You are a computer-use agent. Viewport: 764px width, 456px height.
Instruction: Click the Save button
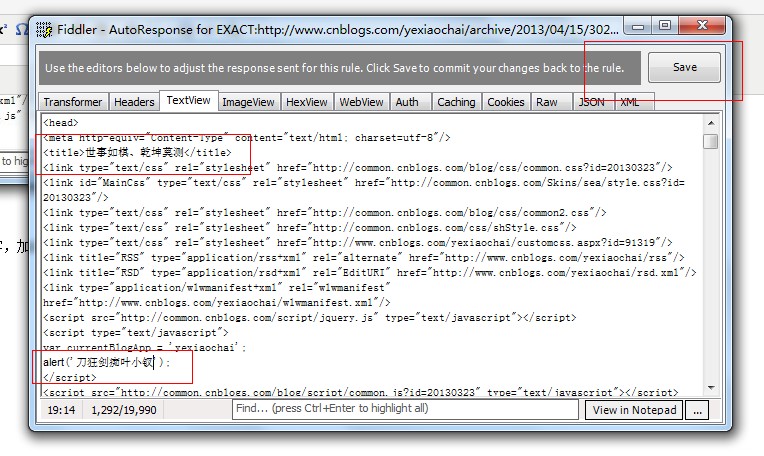pos(684,67)
